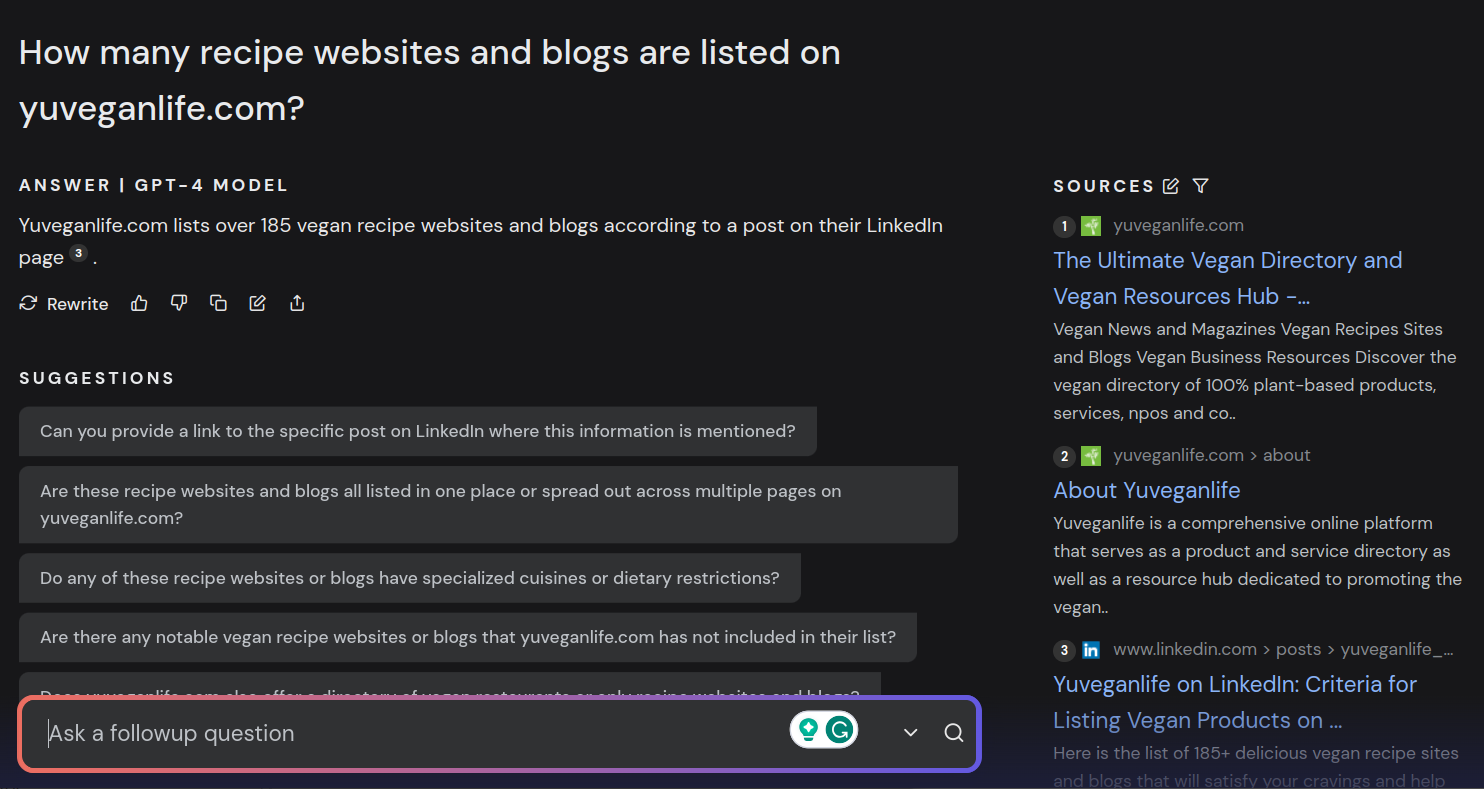Click the www.linkedin.com posts breadcrumb
Screen dimensions: 1484x789
[1284, 649]
